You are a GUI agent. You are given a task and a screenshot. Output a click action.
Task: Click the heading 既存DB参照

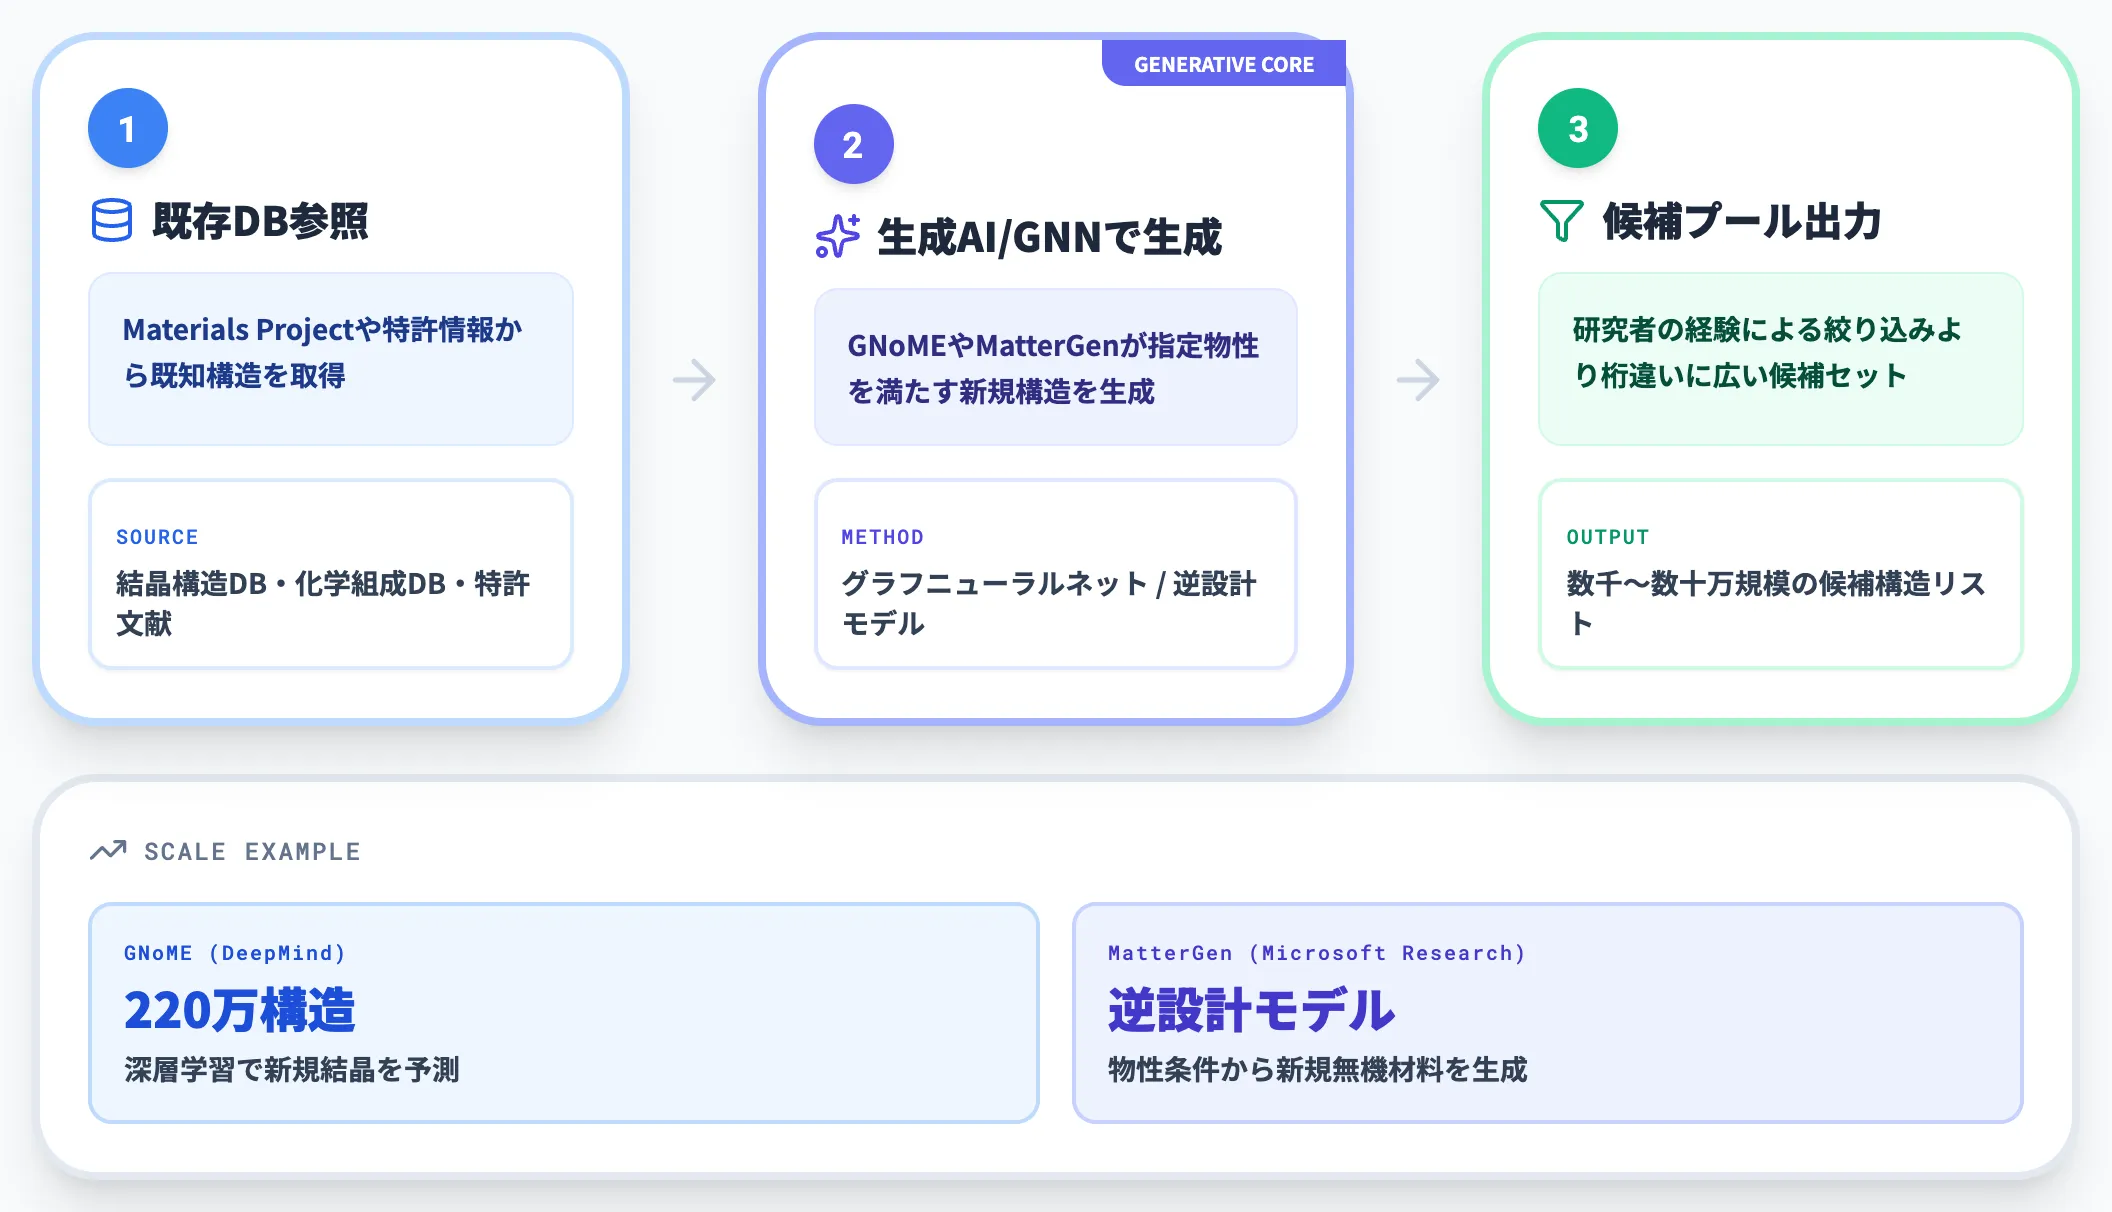(x=260, y=221)
